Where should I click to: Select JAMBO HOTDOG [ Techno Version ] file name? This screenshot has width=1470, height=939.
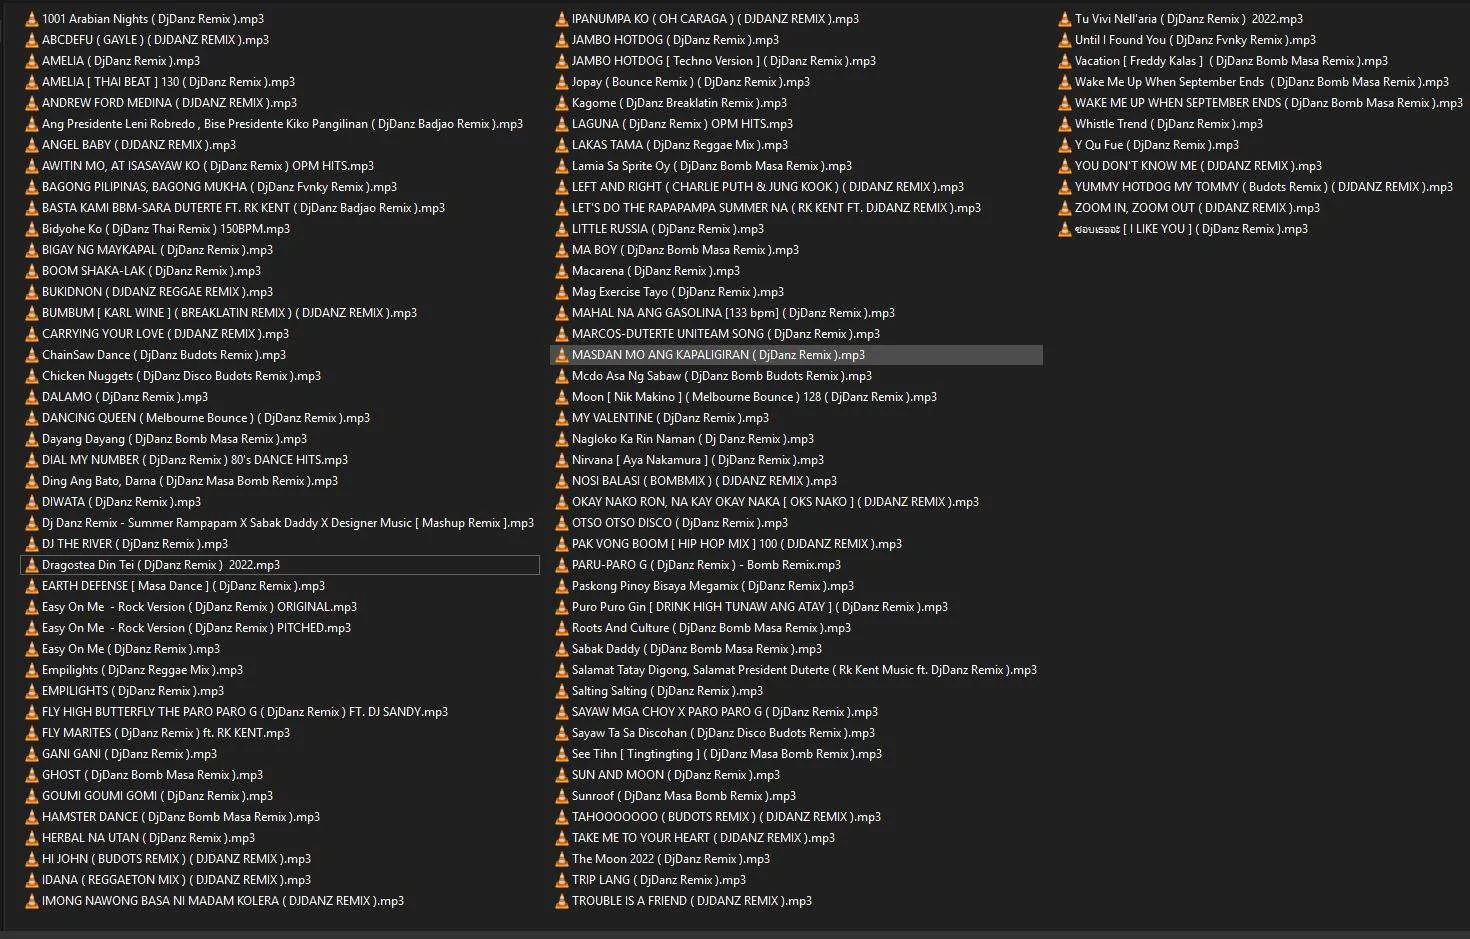[x=724, y=61]
